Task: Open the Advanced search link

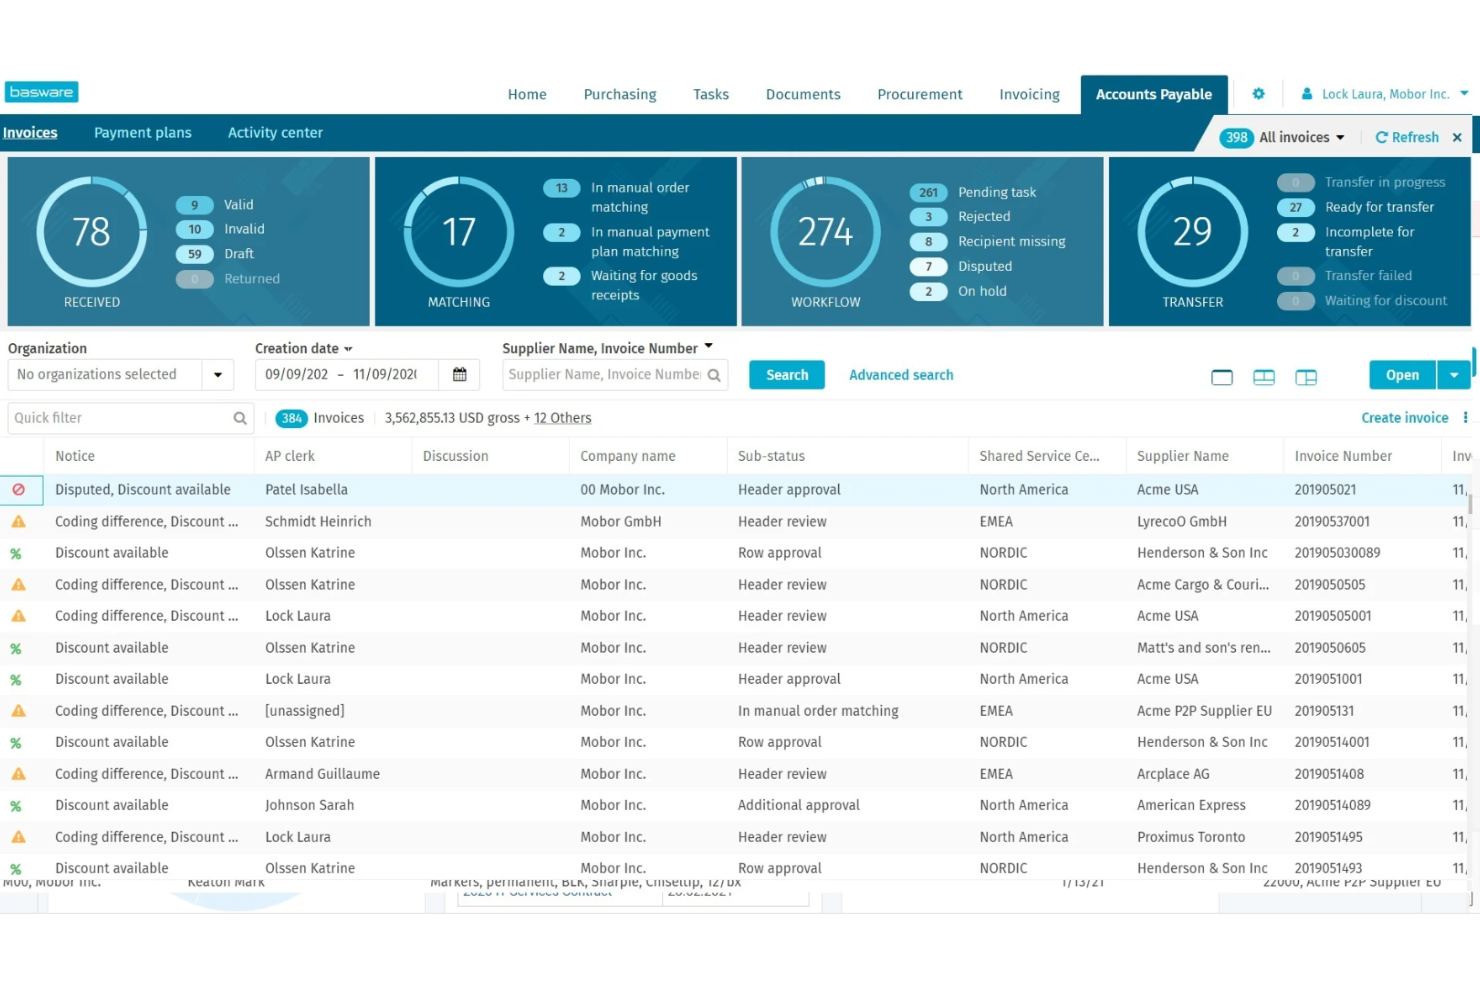Action: click(x=899, y=374)
